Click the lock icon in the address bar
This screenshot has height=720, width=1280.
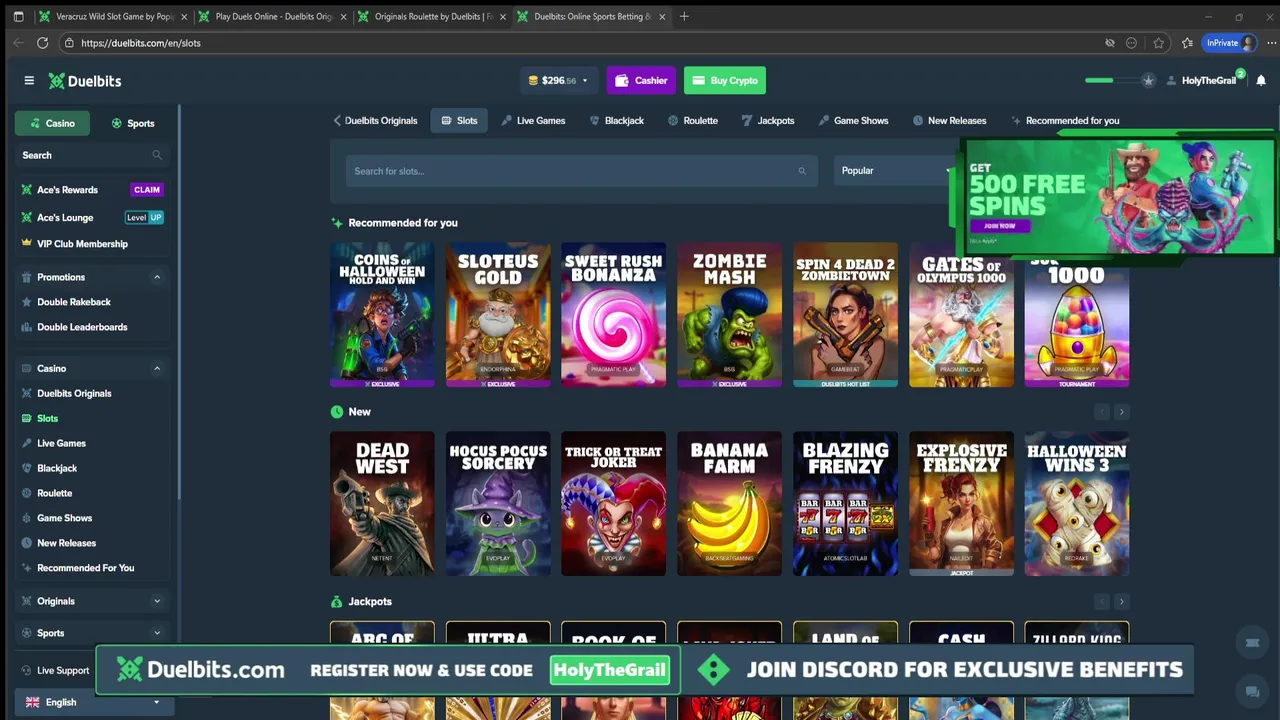(68, 43)
